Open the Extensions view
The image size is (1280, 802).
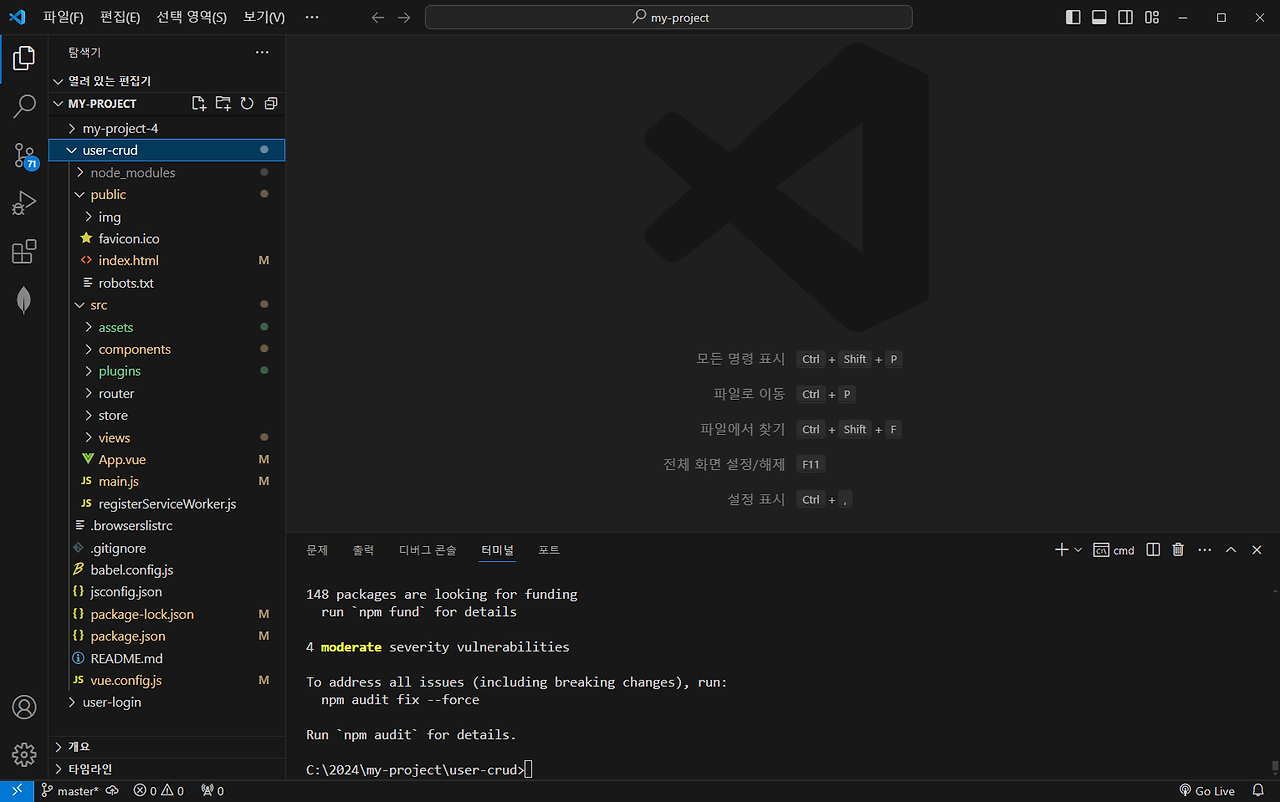(x=24, y=252)
